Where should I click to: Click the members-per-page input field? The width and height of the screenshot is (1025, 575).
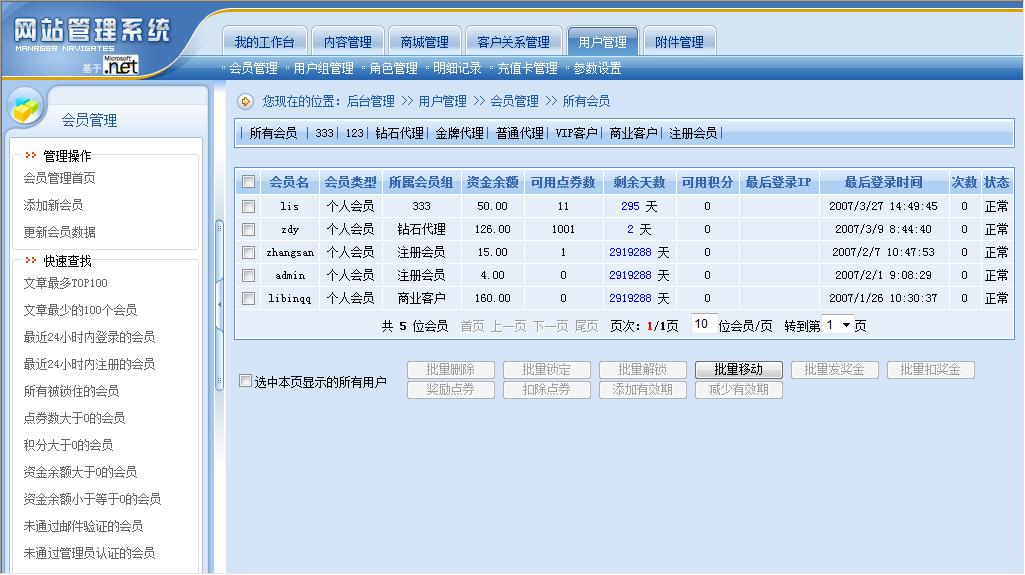tap(703, 324)
